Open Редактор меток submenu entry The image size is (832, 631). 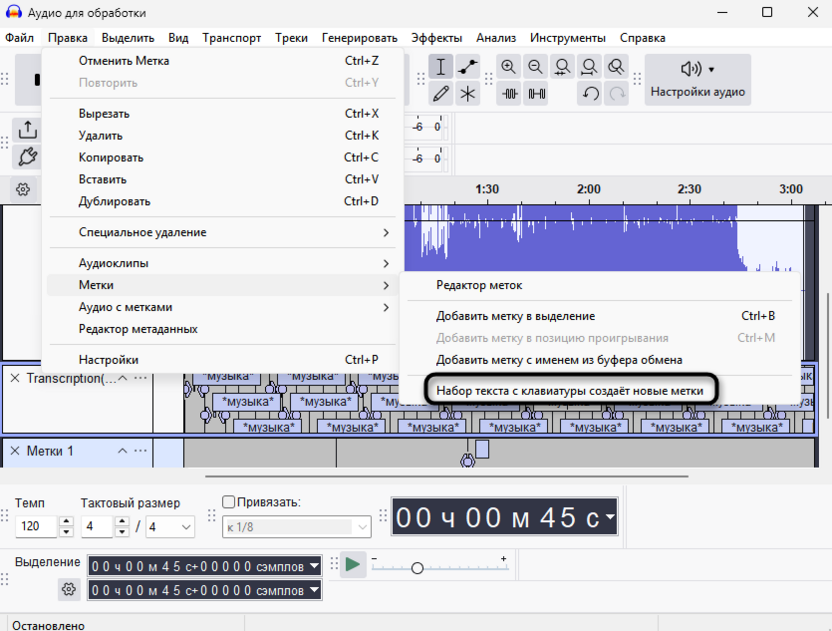pos(600,286)
